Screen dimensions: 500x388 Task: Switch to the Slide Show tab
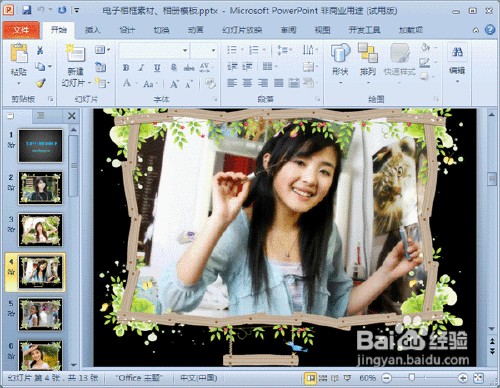click(x=242, y=30)
